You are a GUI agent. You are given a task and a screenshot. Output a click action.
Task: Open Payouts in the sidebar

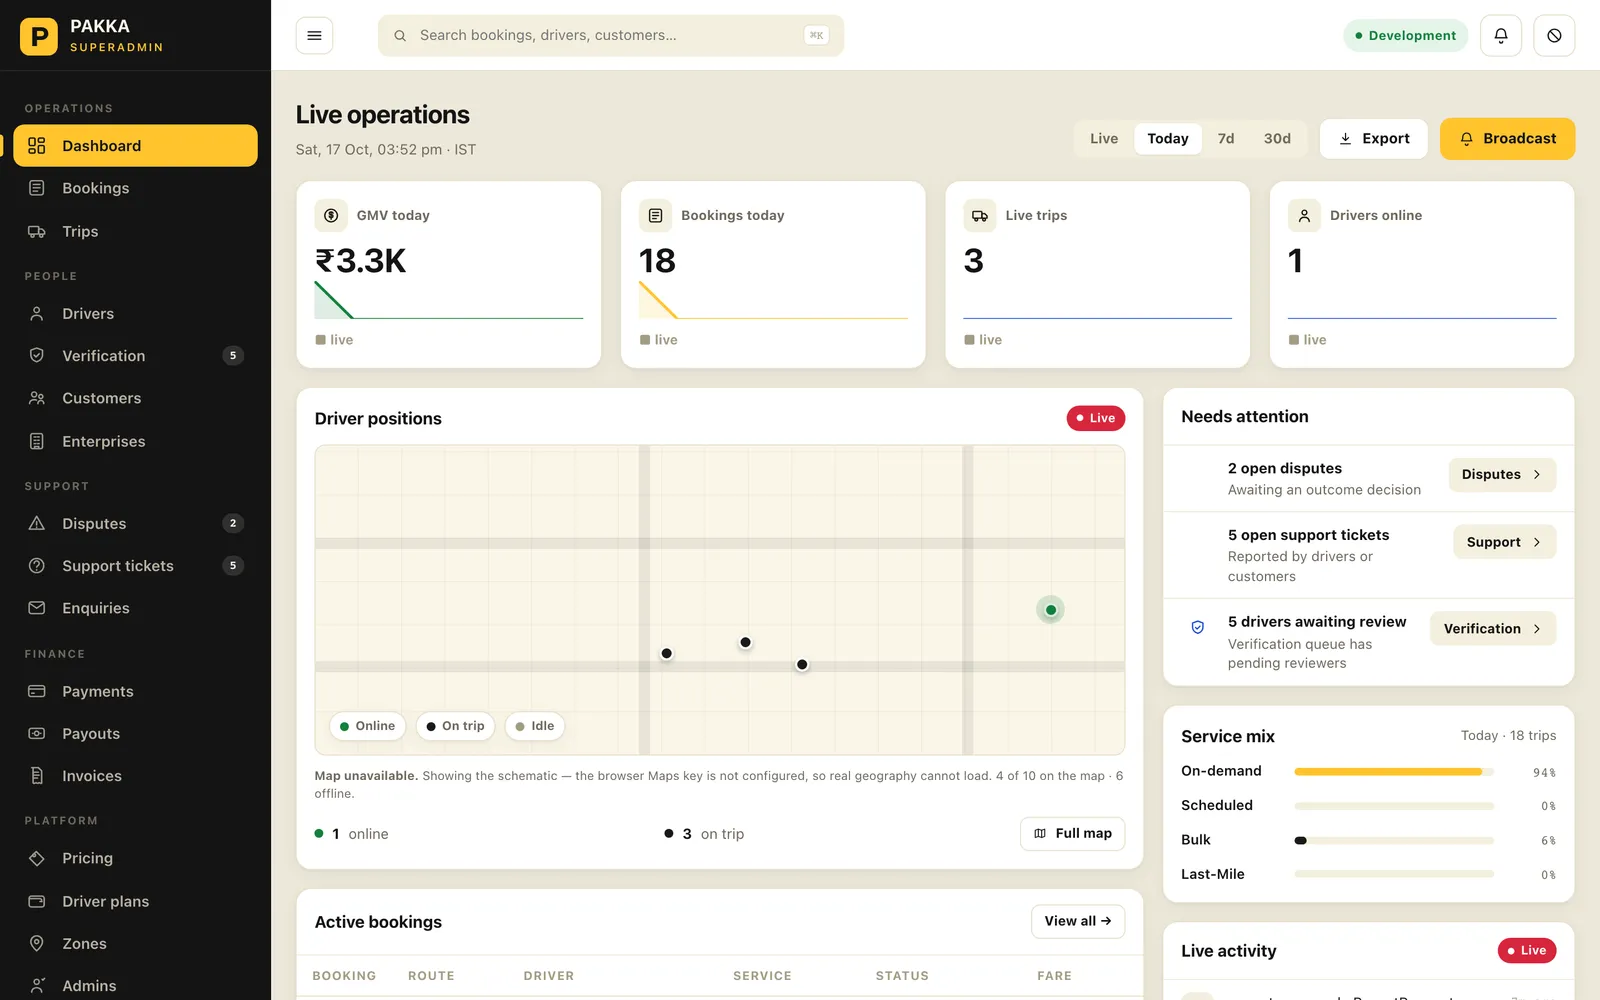[x=136, y=733]
